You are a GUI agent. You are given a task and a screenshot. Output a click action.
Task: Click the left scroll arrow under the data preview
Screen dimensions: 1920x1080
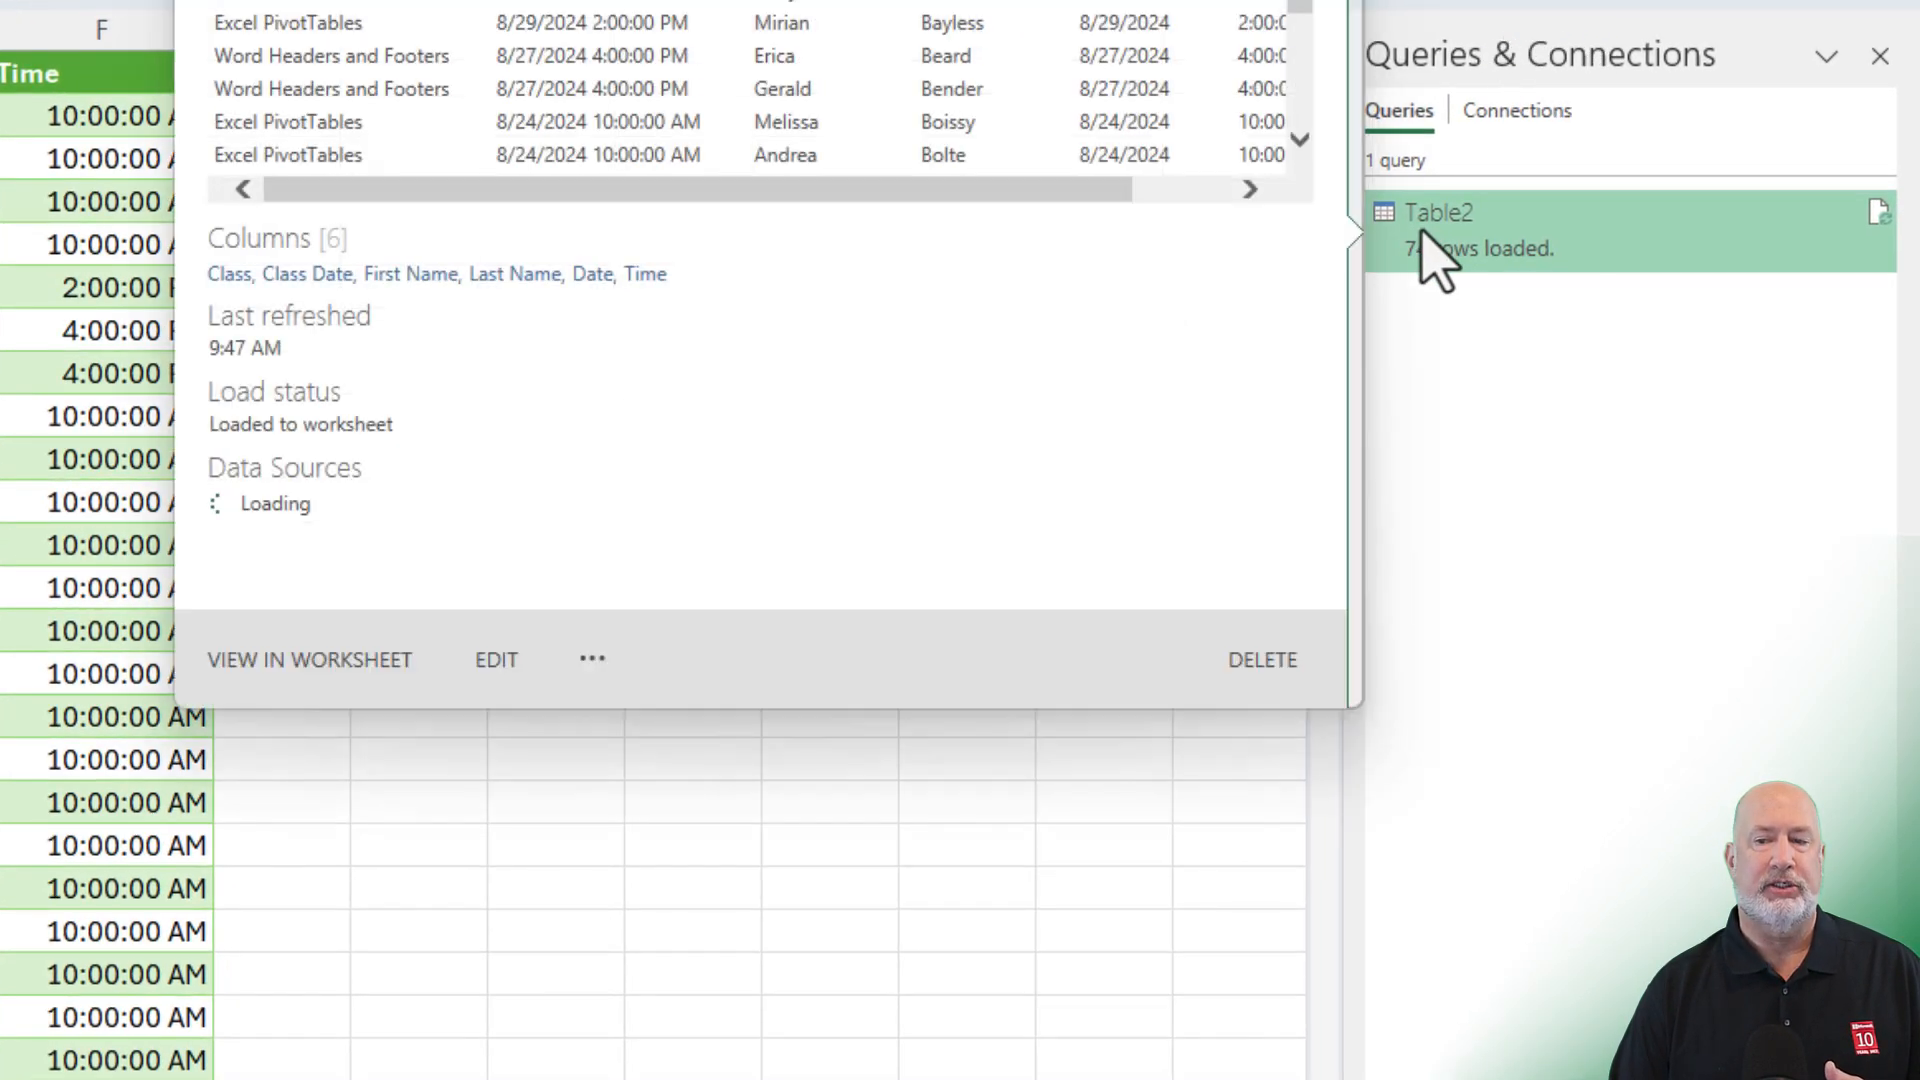point(242,189)
